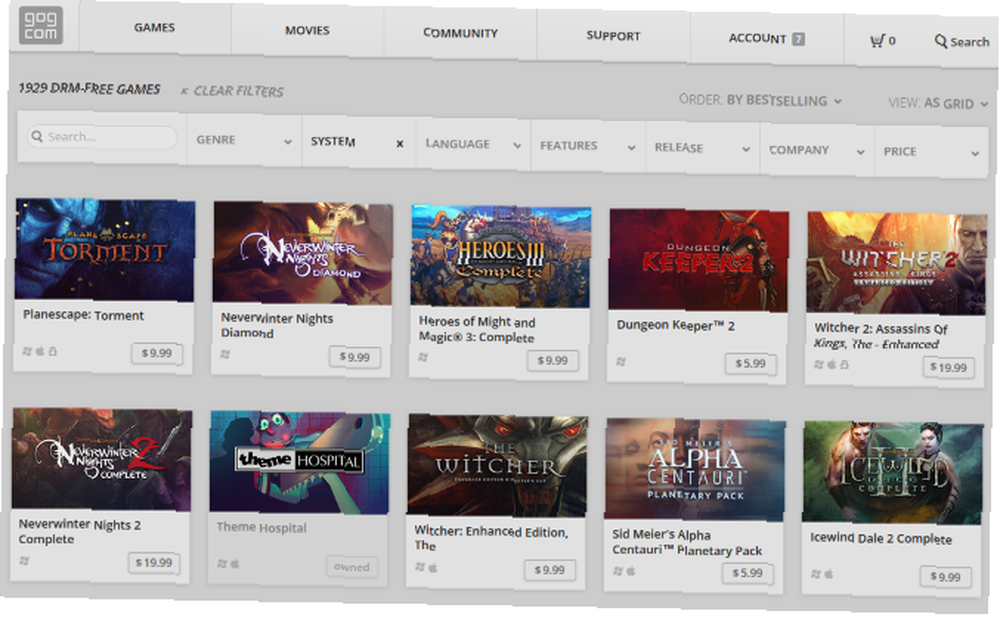Click the Neverwinter Nights 2 Complete title

80,532
